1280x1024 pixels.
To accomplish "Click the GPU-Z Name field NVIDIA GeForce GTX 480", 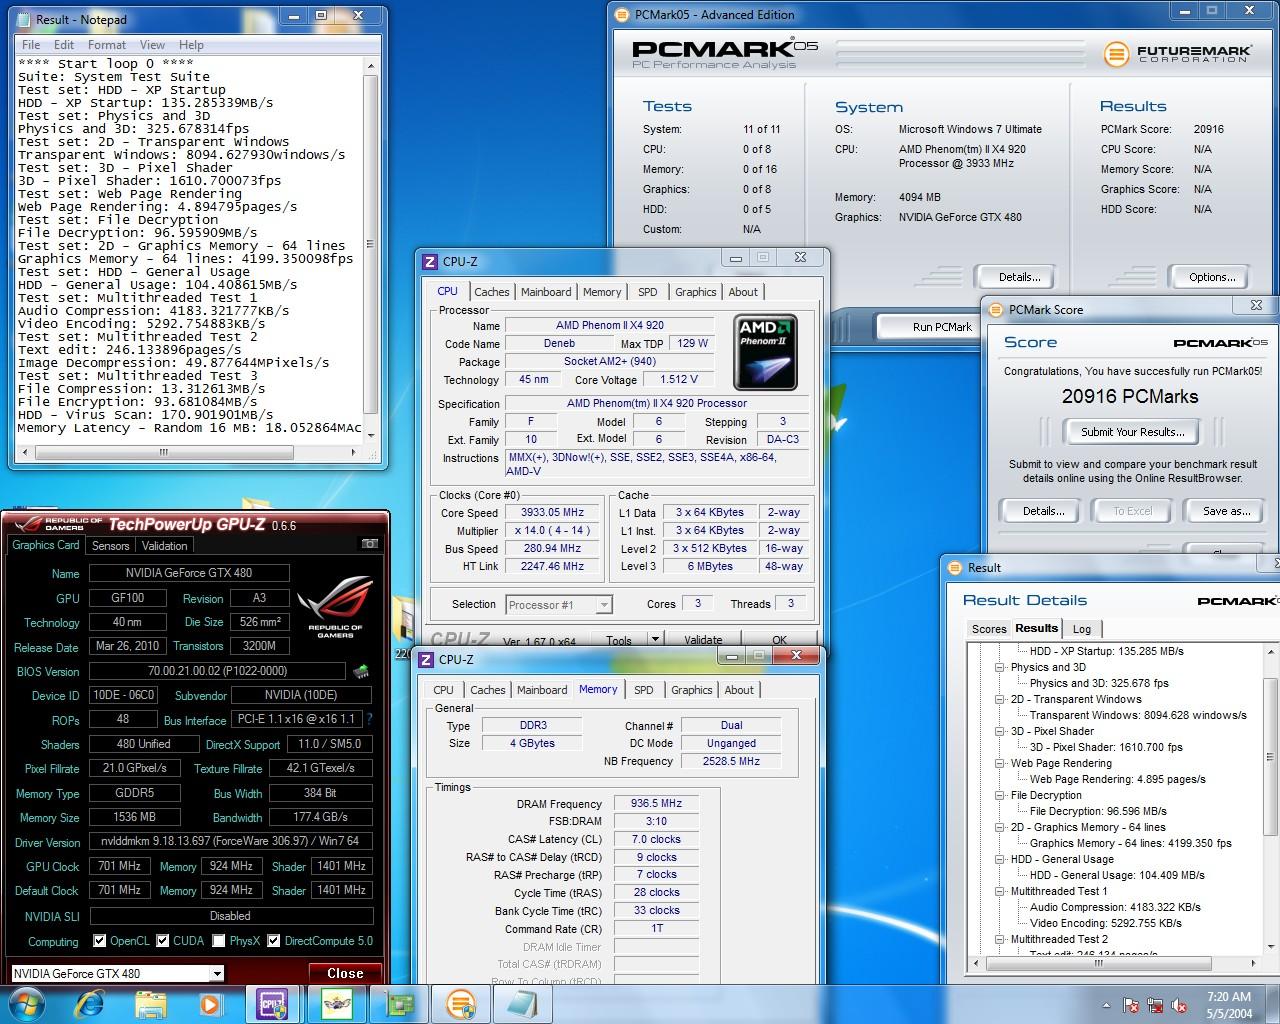I will [x=189, y=573].
